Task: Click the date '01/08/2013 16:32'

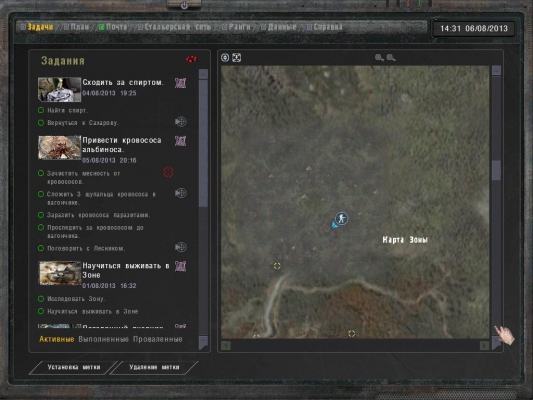Action: point(109,286)
